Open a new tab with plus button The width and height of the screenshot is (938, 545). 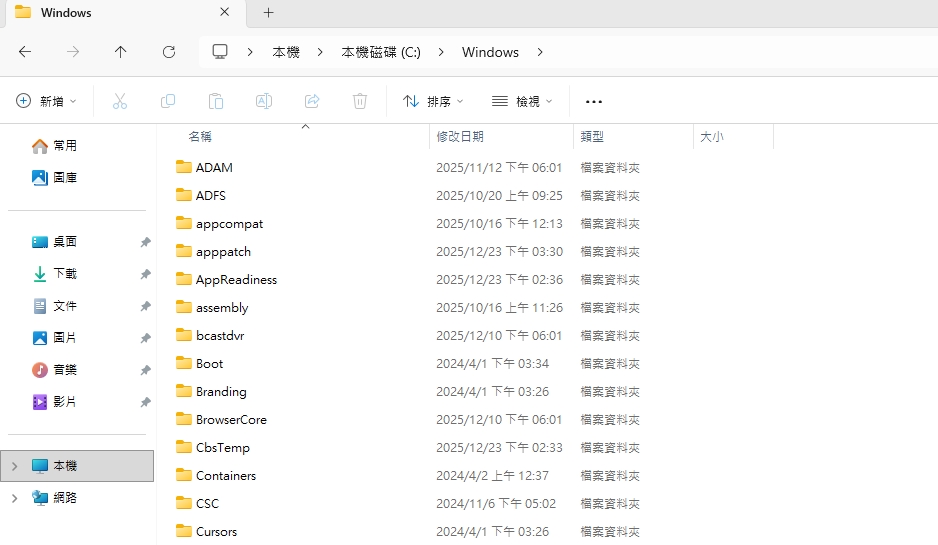tap(268, 13)
